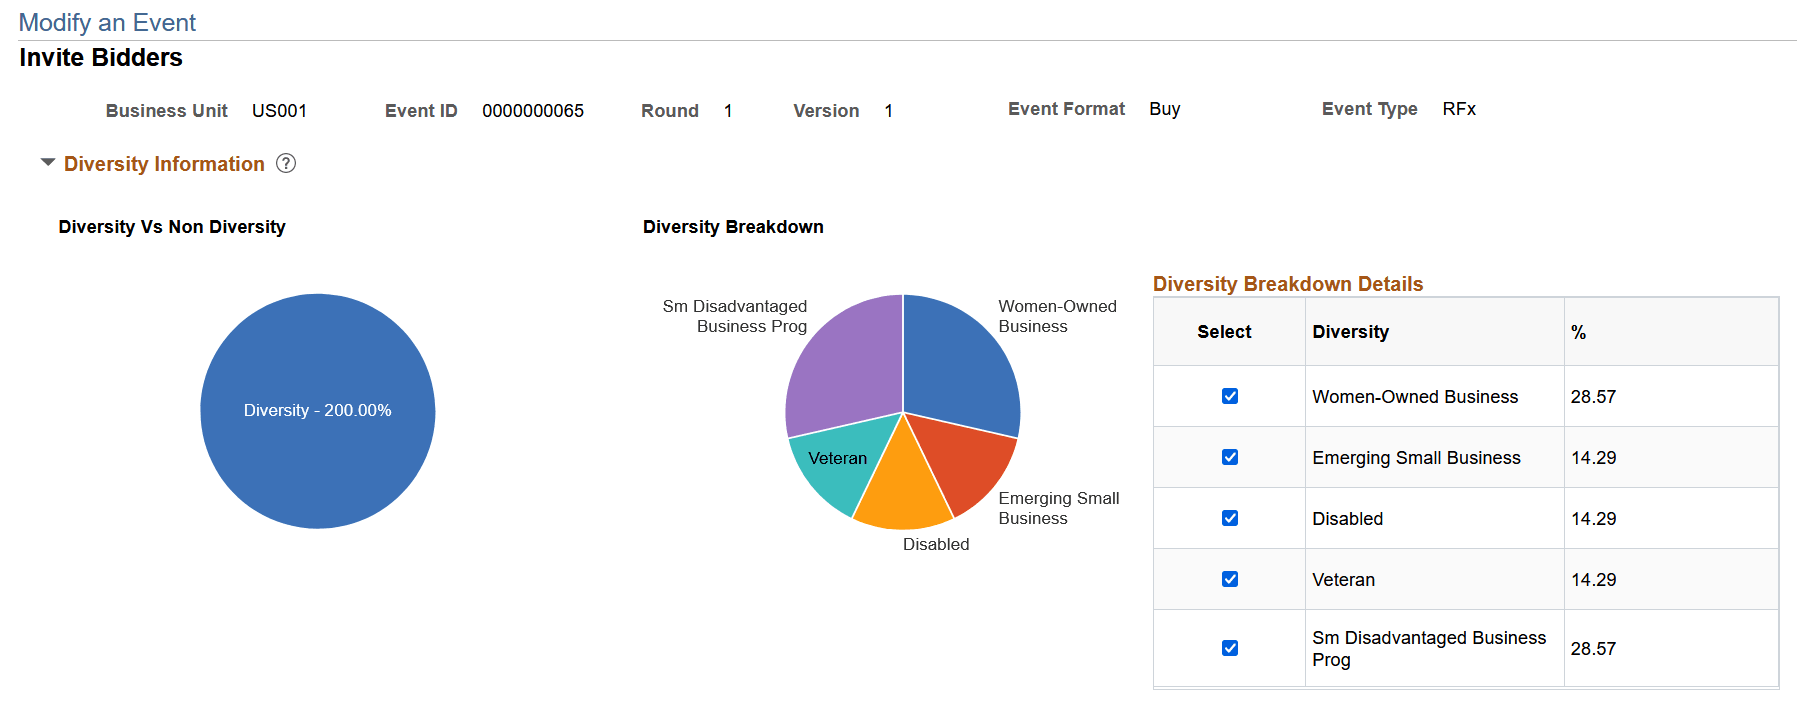Click the Diversity Breakdown chart title
Viewport: 1797px width, 712px height.
pos(733,227)
